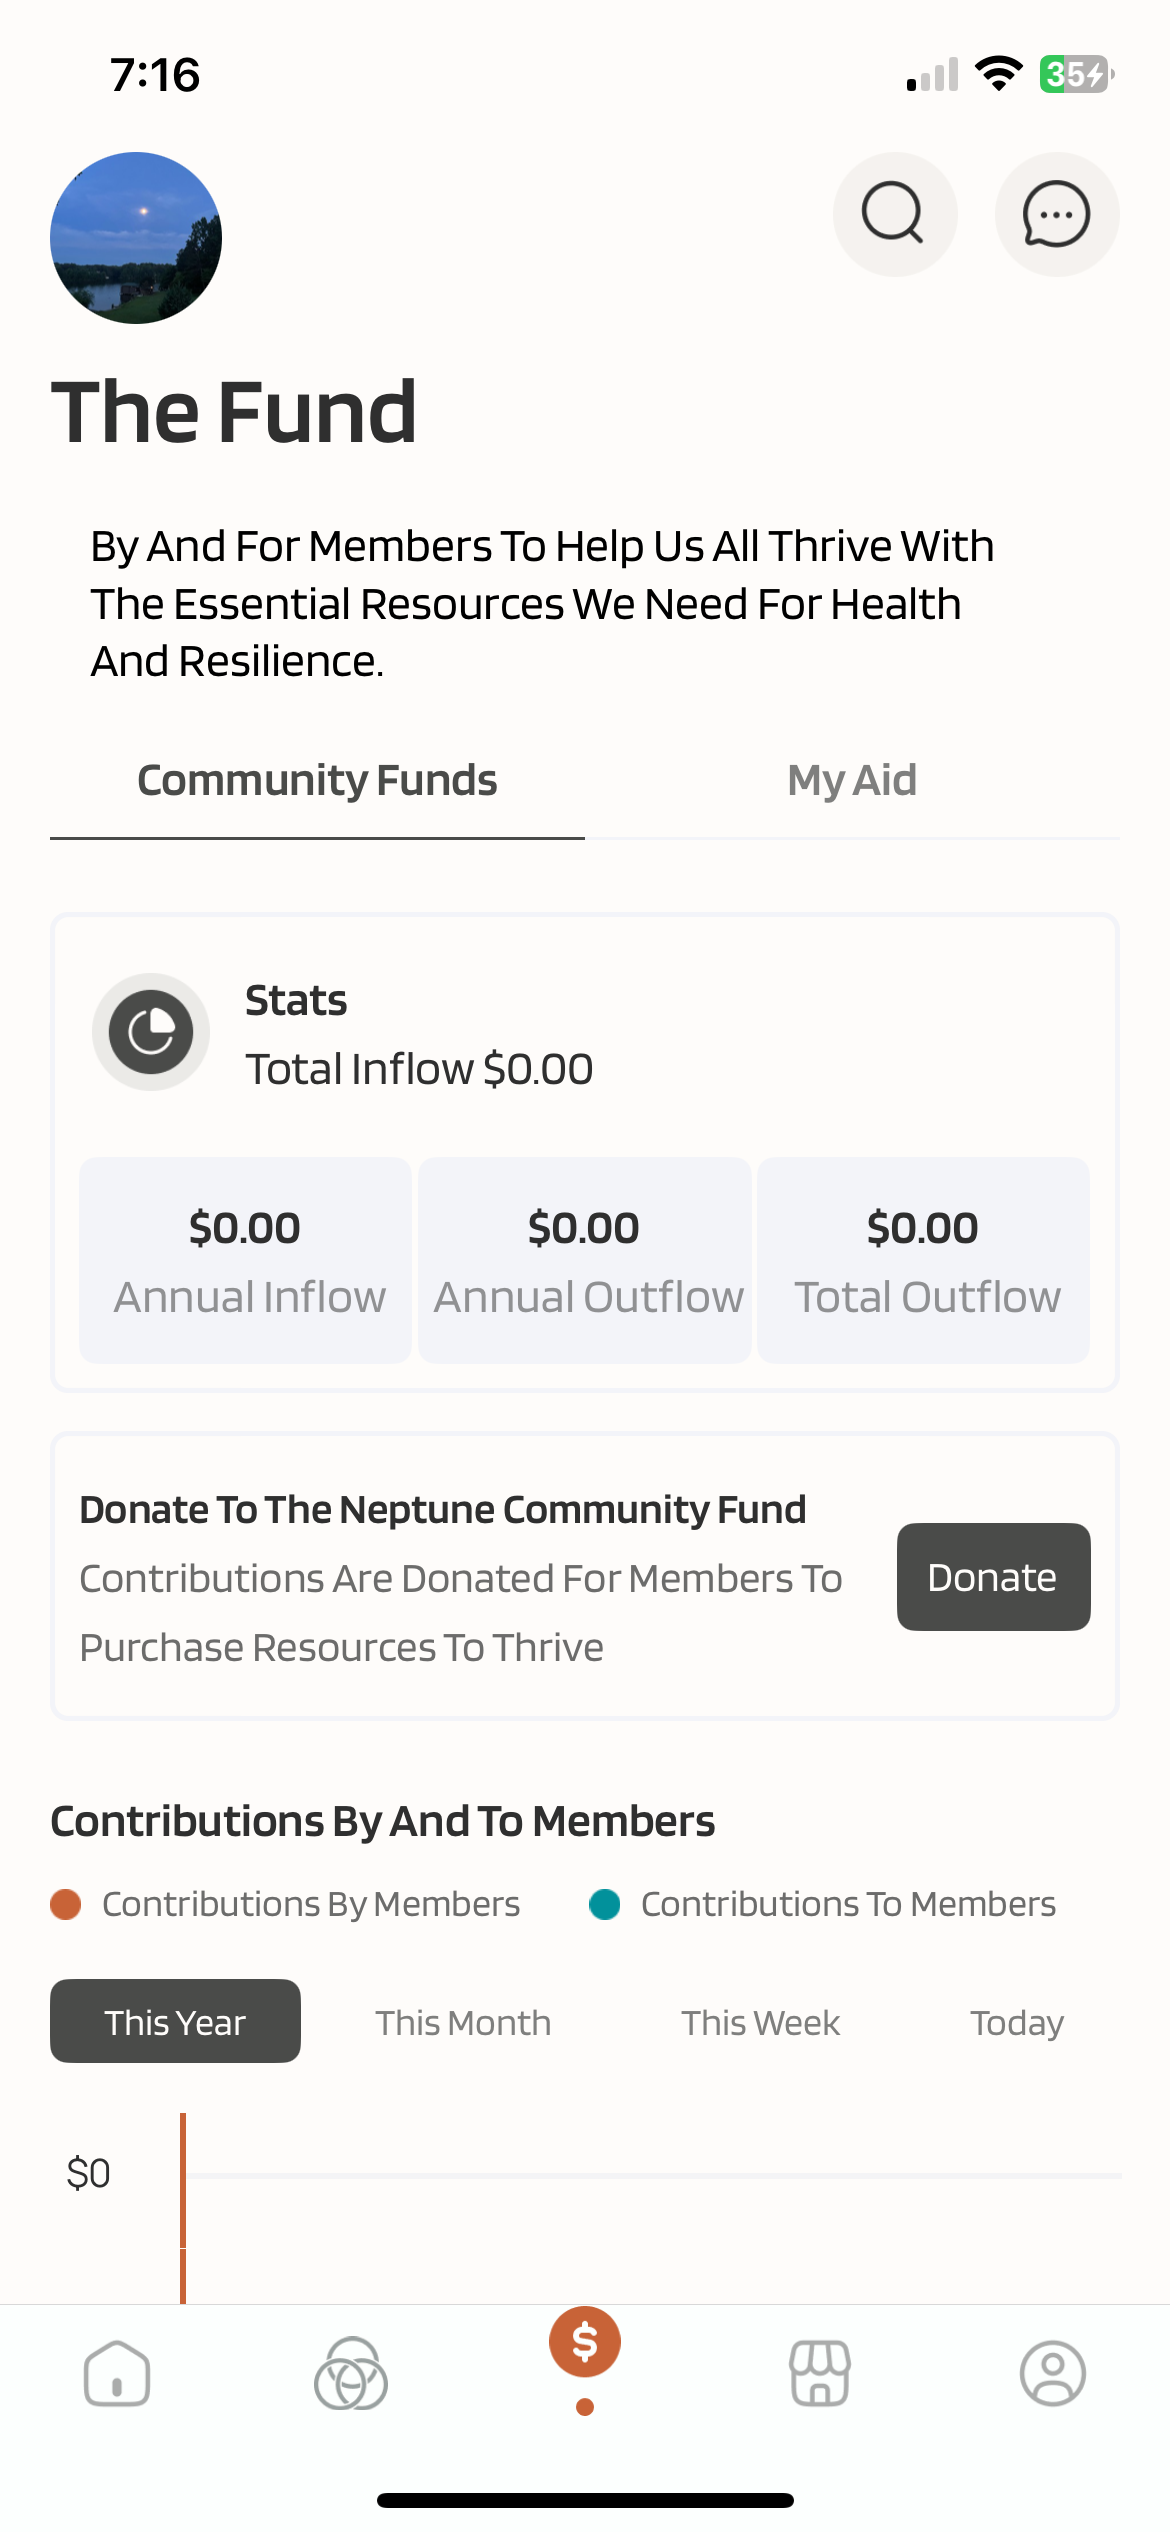Select the Community Funds tab
The height and width of the screenshot is (2532, 1170).
(317, 780)
